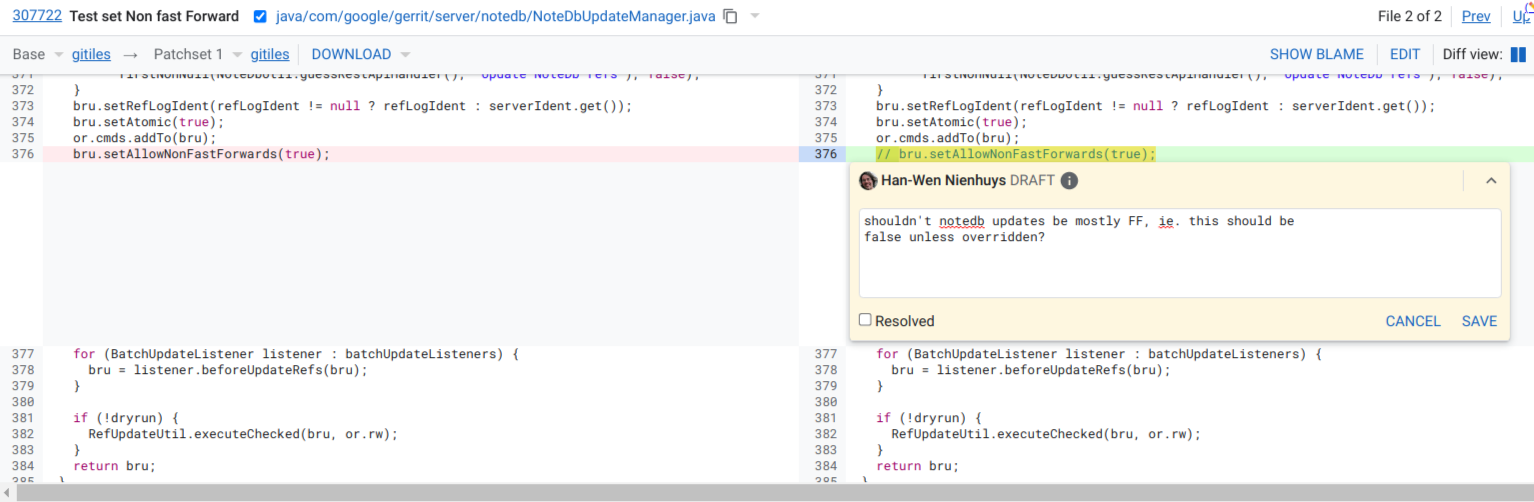Click SHOW BLAME
Image resolution: width=1534 pixels, height=502 pixels.
pyautogui.click(x=1316, y=54)
